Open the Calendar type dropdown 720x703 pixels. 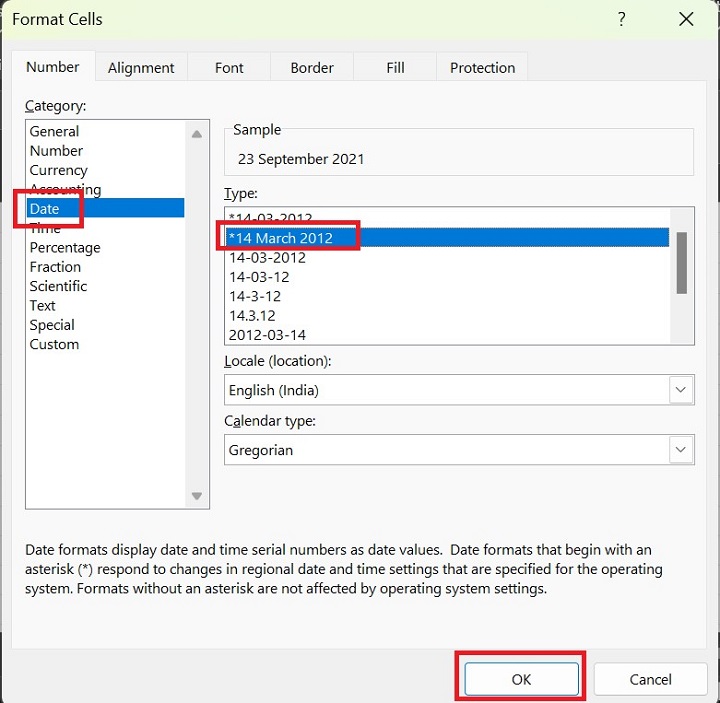pyautogui.click(x=681, y=450)
